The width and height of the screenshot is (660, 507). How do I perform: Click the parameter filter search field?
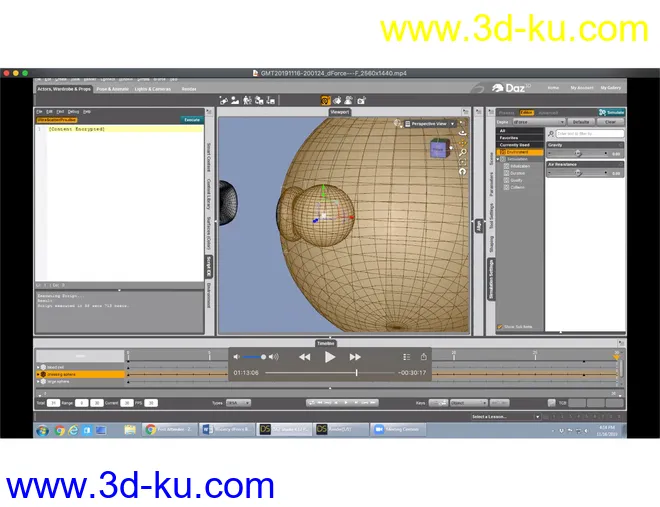tap(588, 132)
